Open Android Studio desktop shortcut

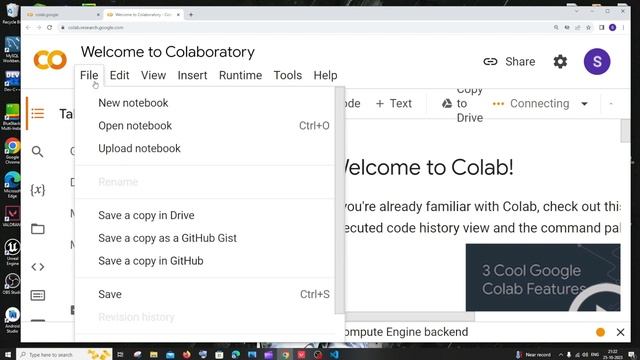coord(12,320)
